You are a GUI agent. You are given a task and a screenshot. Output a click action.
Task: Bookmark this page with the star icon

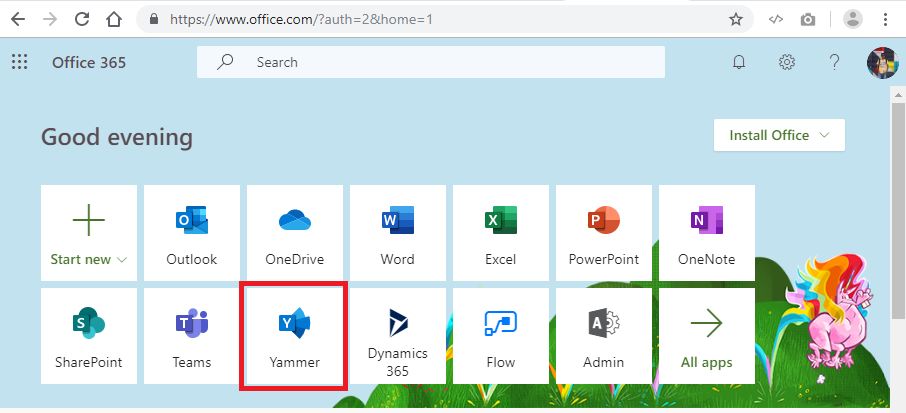click(736, 20)
